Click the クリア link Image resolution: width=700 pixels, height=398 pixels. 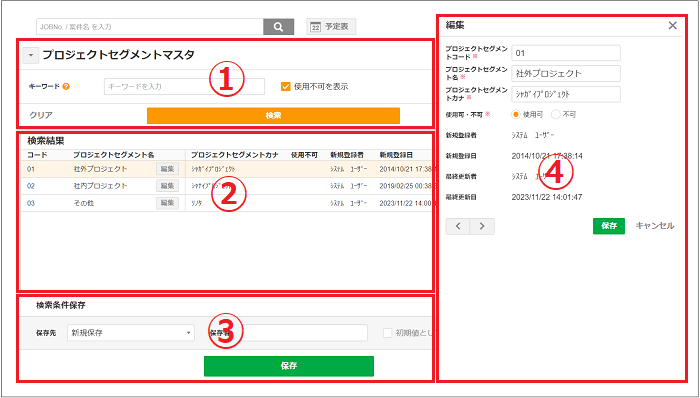pyautogui.click(x=41, y=116)
